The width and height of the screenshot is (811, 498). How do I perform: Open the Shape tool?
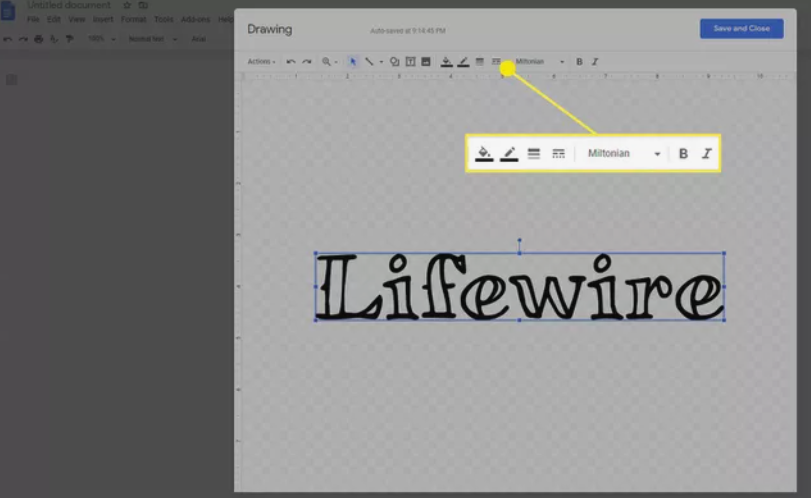tap(394, 62)
